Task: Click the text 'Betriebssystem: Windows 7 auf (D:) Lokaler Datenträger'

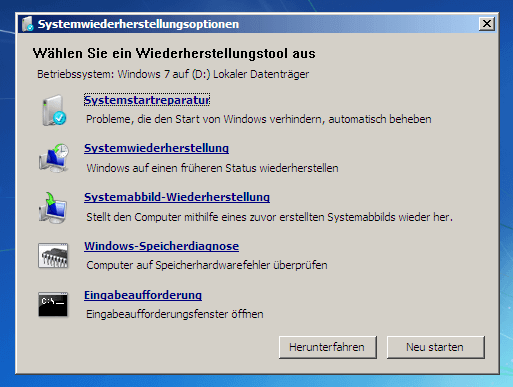Action: 173,74
